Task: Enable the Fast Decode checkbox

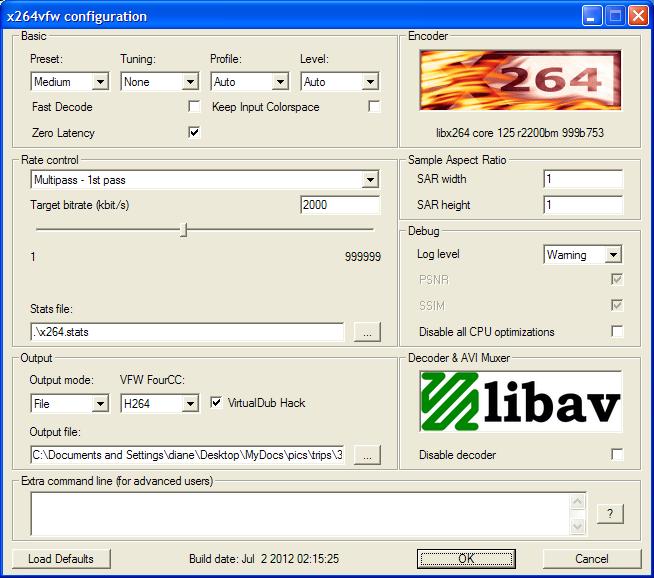Action: coord(194,106)
